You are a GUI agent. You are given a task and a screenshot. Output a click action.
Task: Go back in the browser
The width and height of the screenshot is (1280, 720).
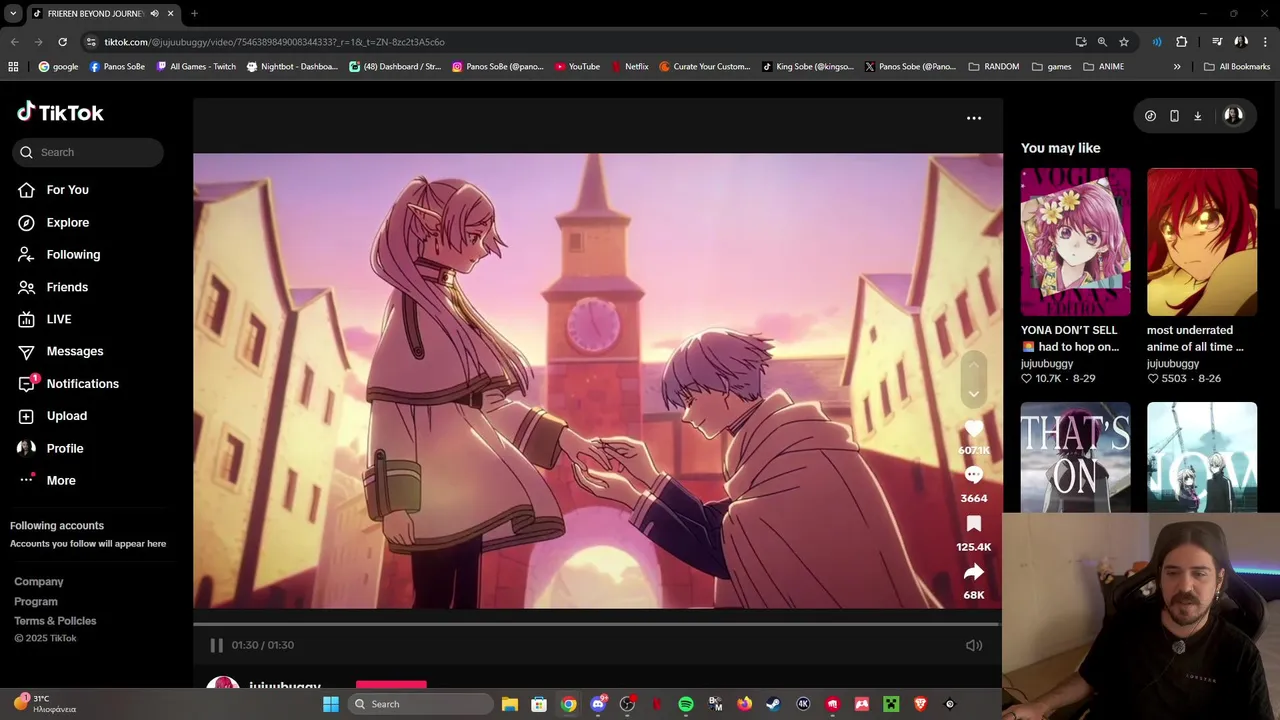pyautogui.click(x=14, y=42)
